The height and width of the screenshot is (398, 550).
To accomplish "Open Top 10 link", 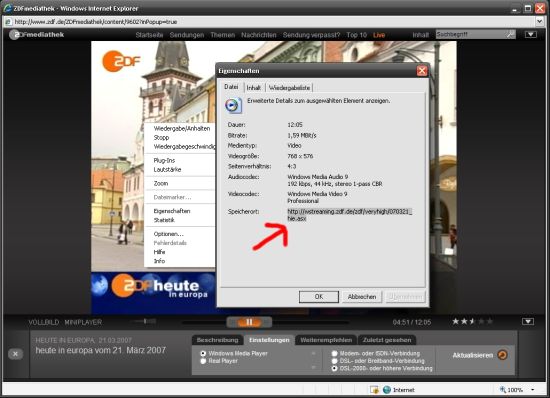I will pos(356,35).
